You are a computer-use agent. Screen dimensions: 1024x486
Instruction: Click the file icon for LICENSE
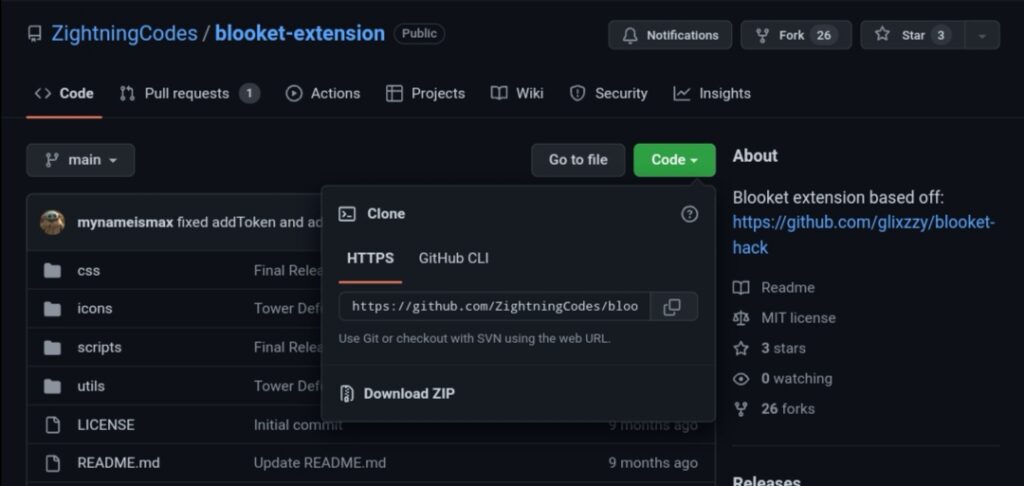52,425
